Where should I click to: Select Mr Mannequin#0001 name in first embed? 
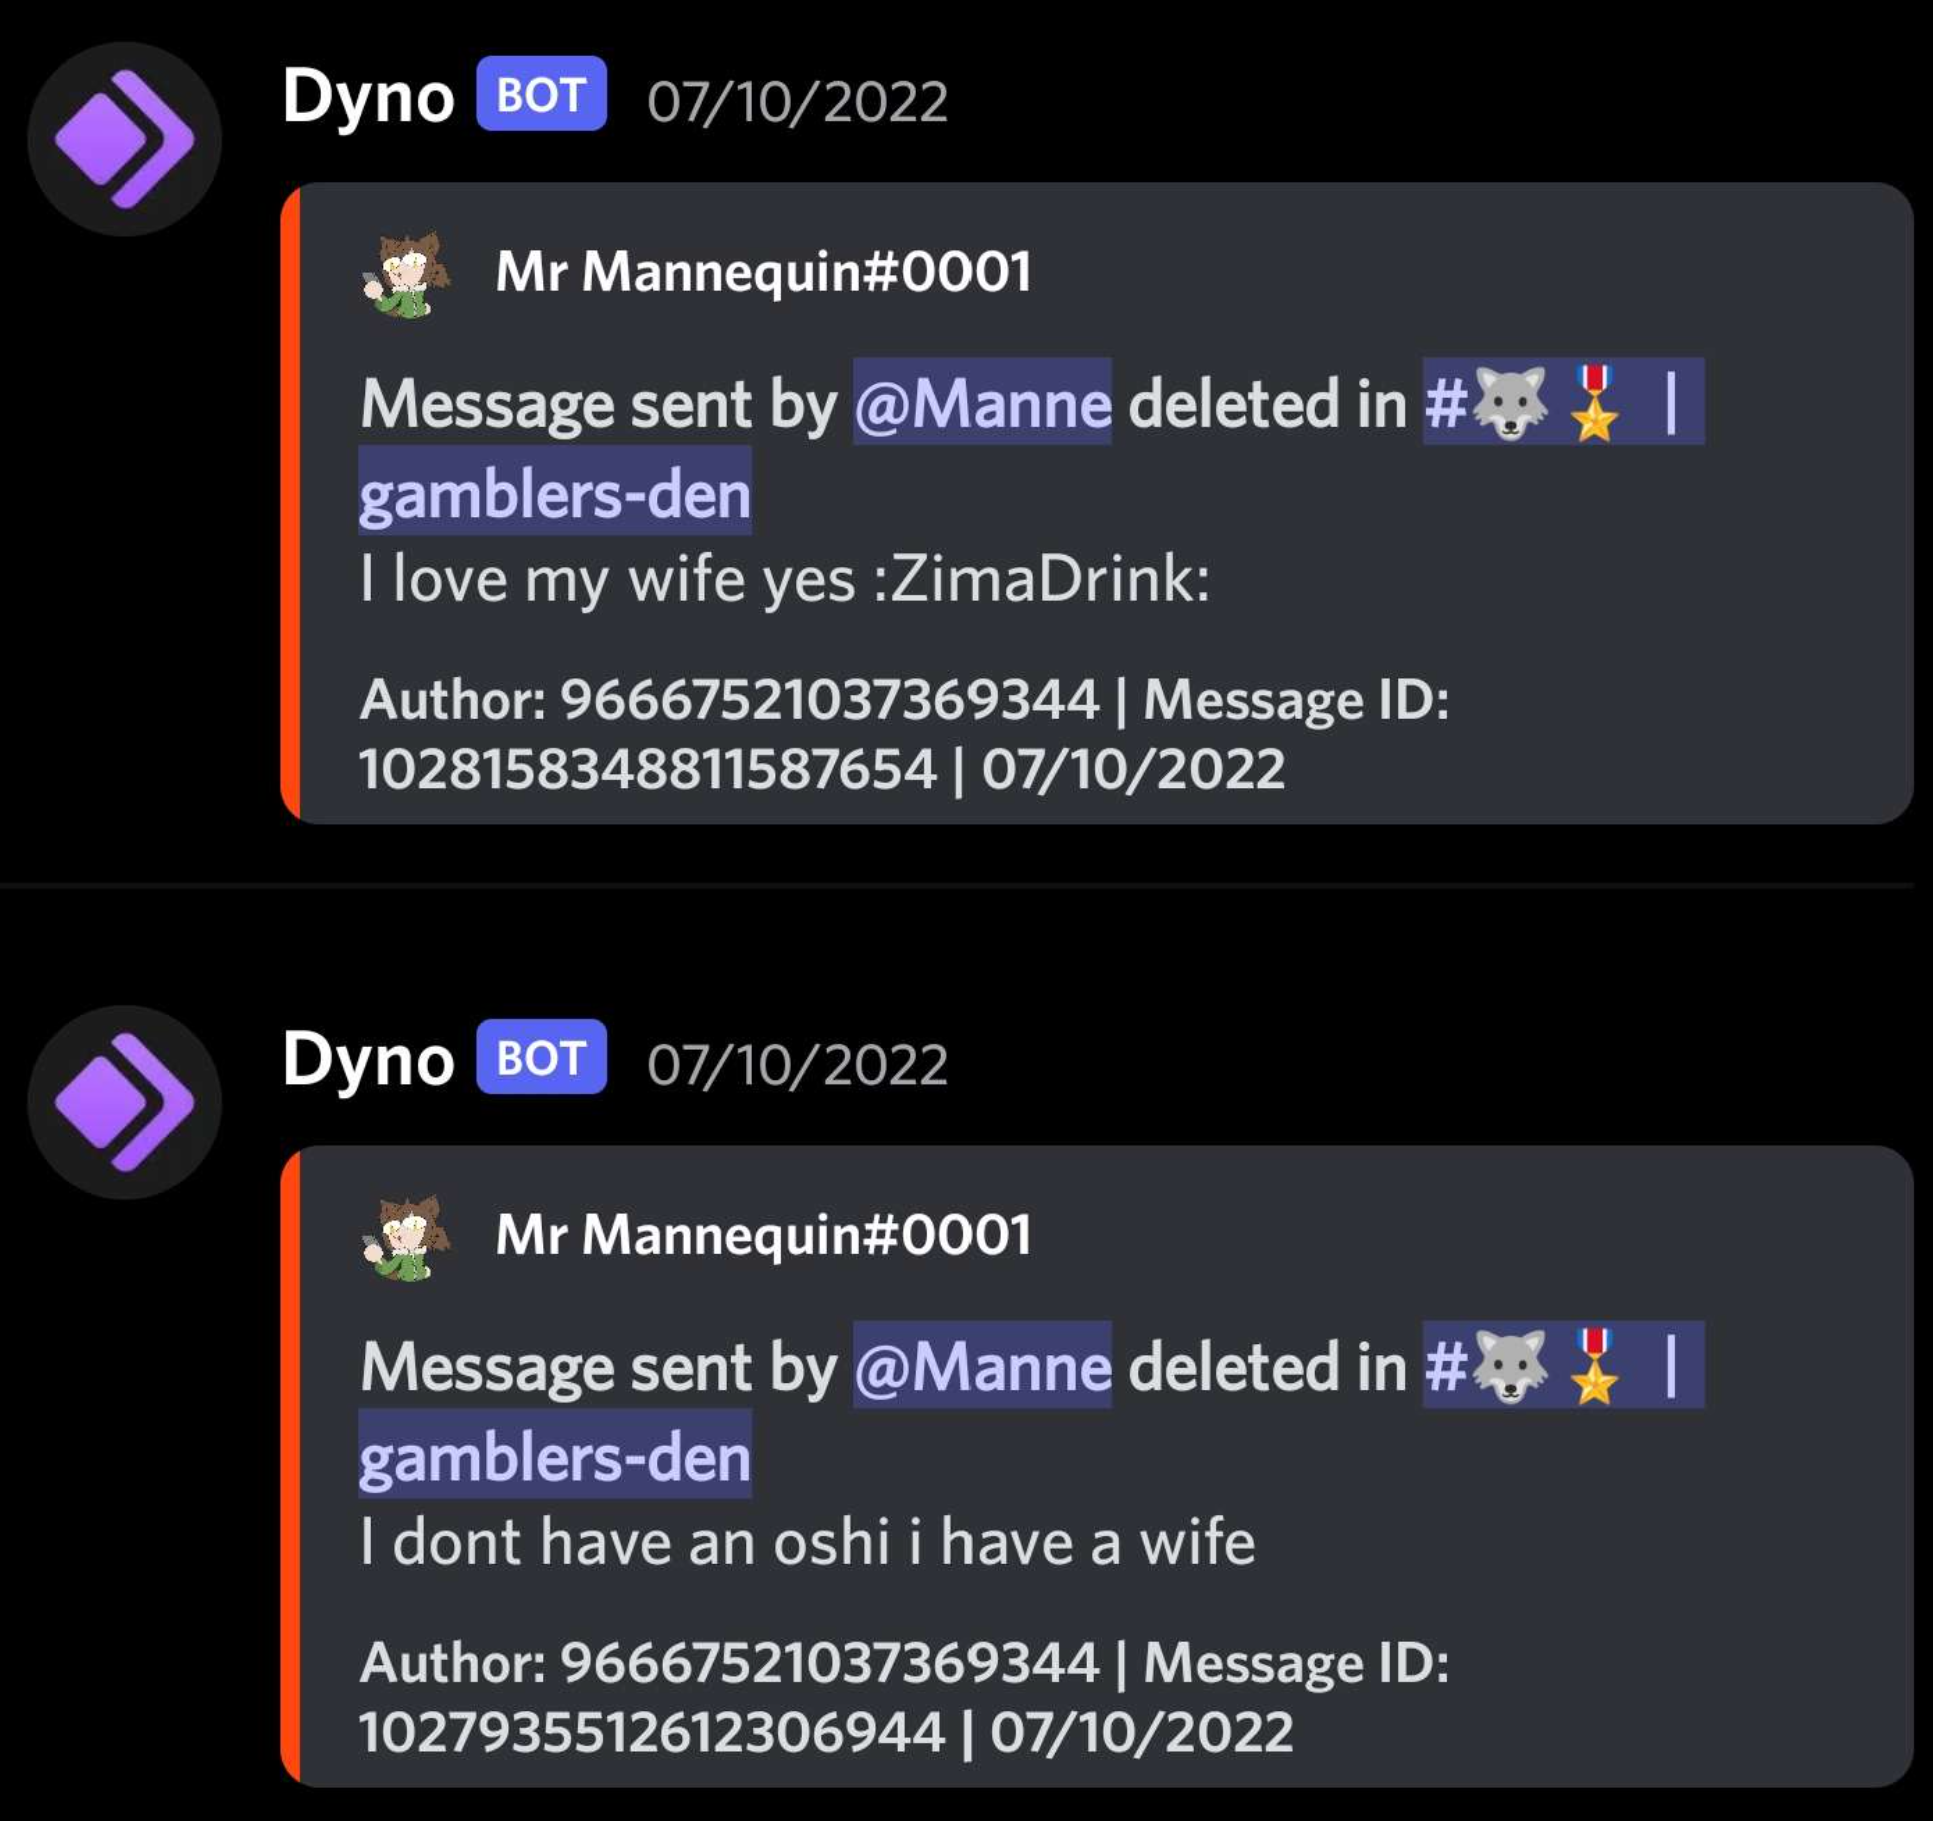point(763,272)
